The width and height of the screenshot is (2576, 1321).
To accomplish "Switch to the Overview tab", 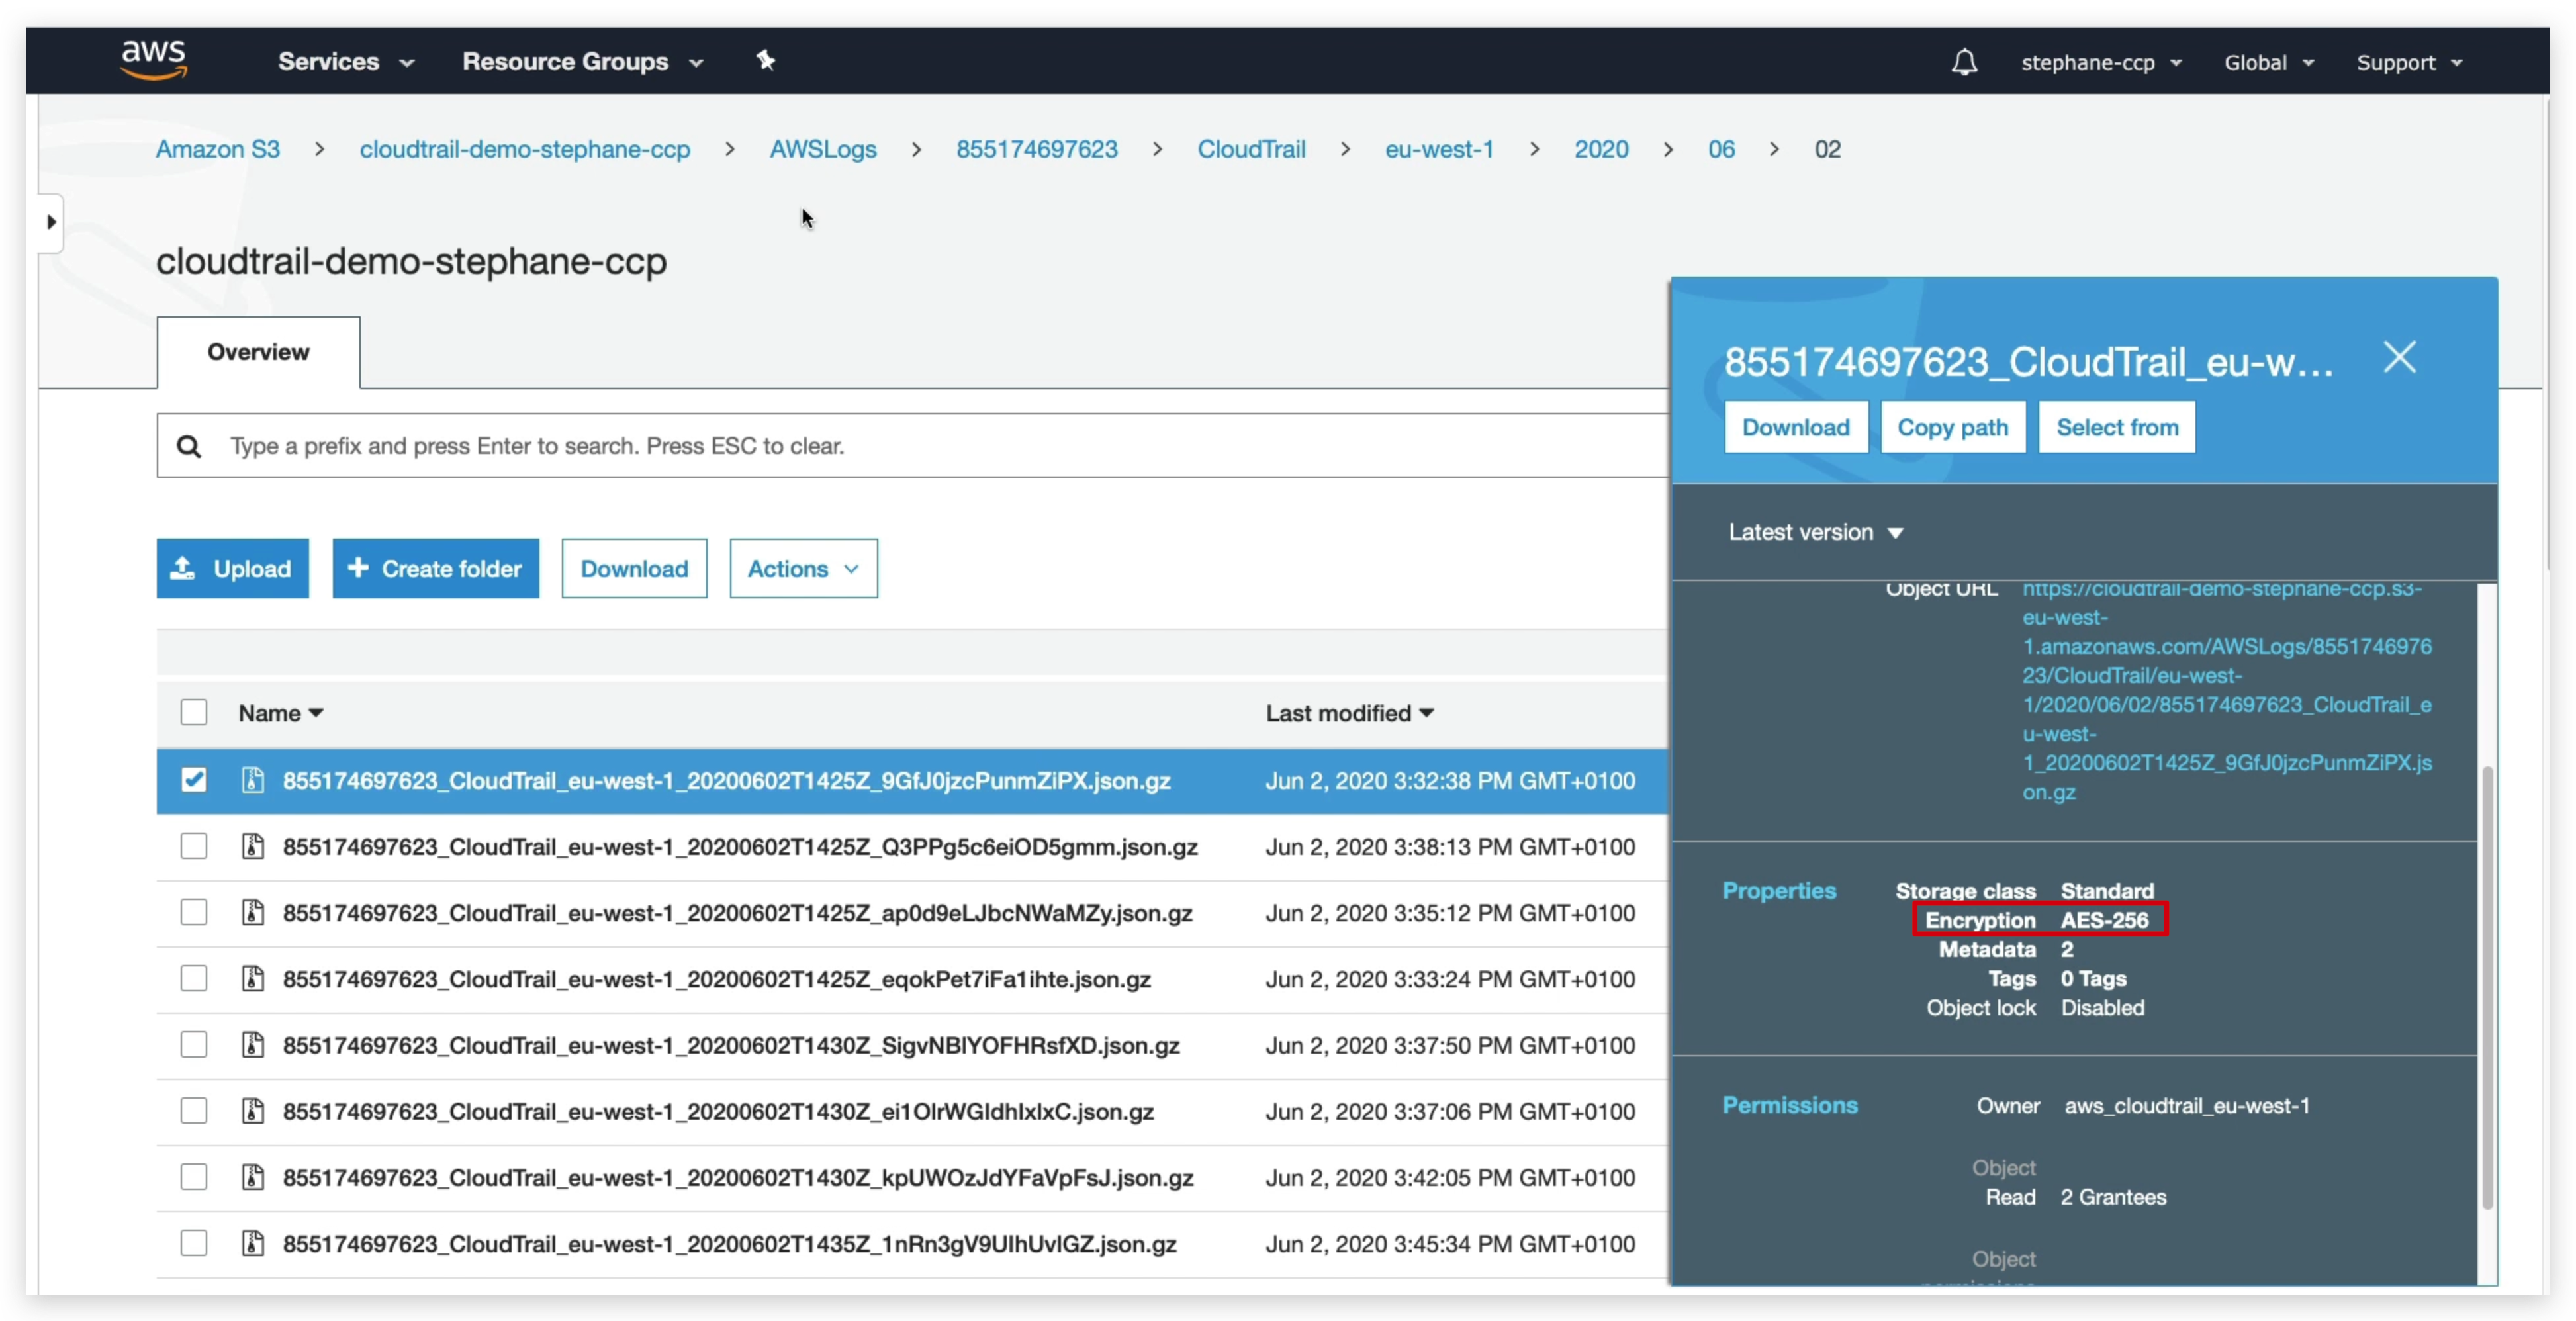I will point(257,352).
